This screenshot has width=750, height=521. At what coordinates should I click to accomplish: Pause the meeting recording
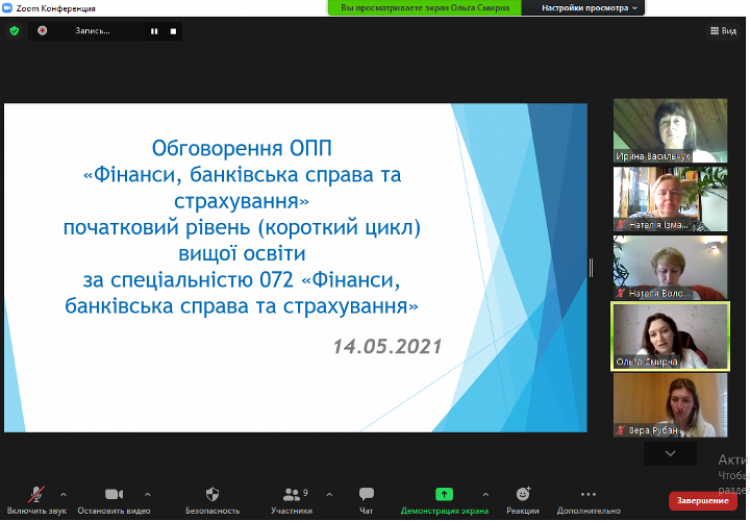154,31
